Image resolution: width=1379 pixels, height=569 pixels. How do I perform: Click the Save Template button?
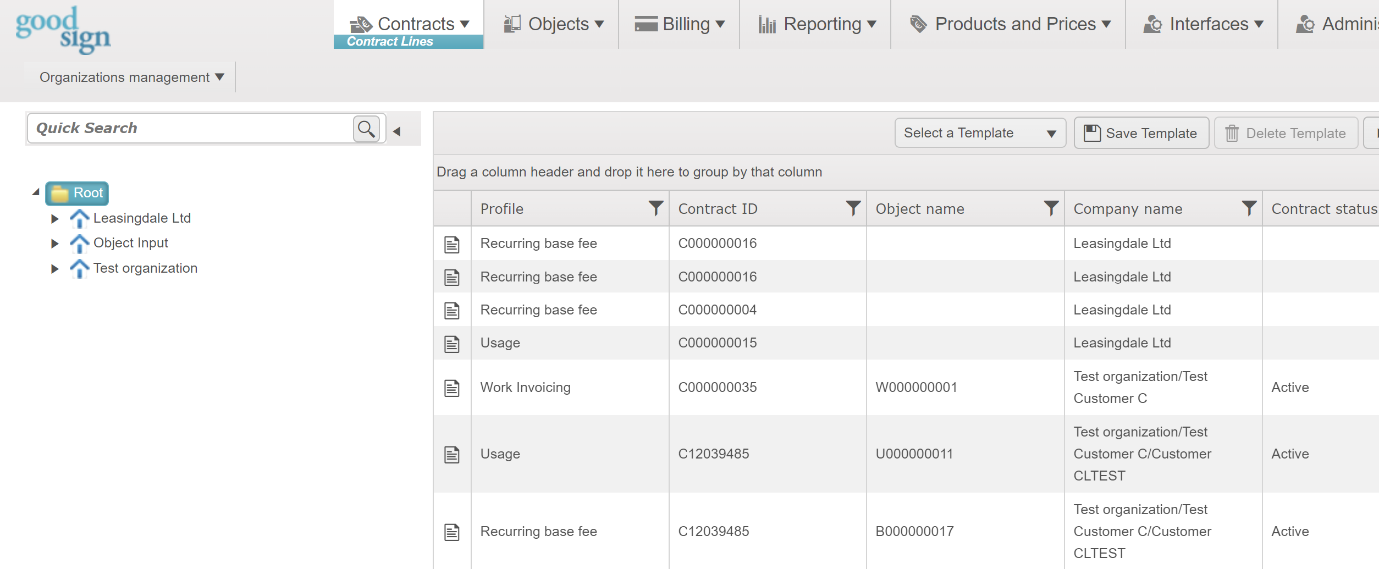[x=1141, y=133]
